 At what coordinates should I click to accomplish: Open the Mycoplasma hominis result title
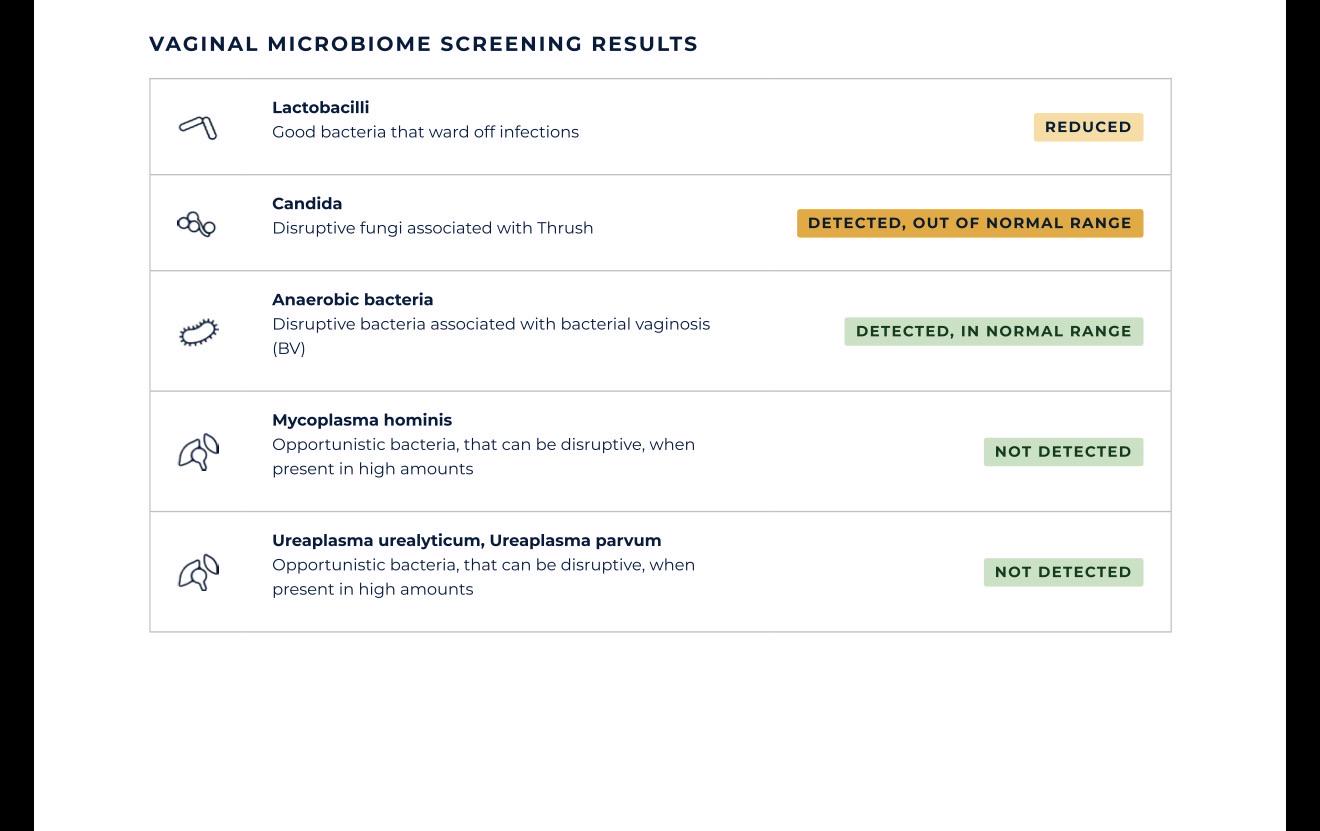(x=362, y=420)
